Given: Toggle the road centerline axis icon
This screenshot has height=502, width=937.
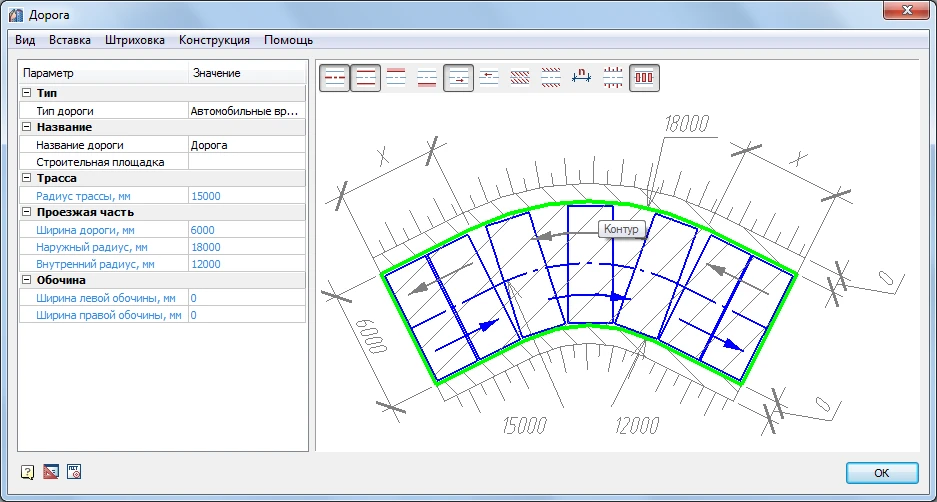Looking at the screenshot, I should click(334, 78).
